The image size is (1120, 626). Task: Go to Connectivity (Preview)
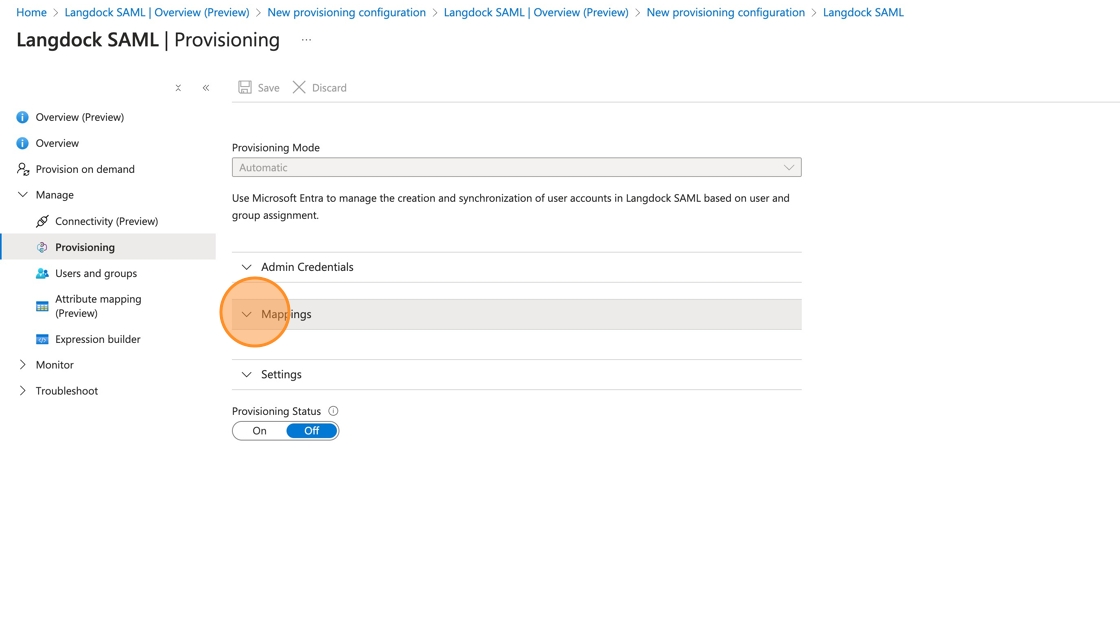(106, 222)
